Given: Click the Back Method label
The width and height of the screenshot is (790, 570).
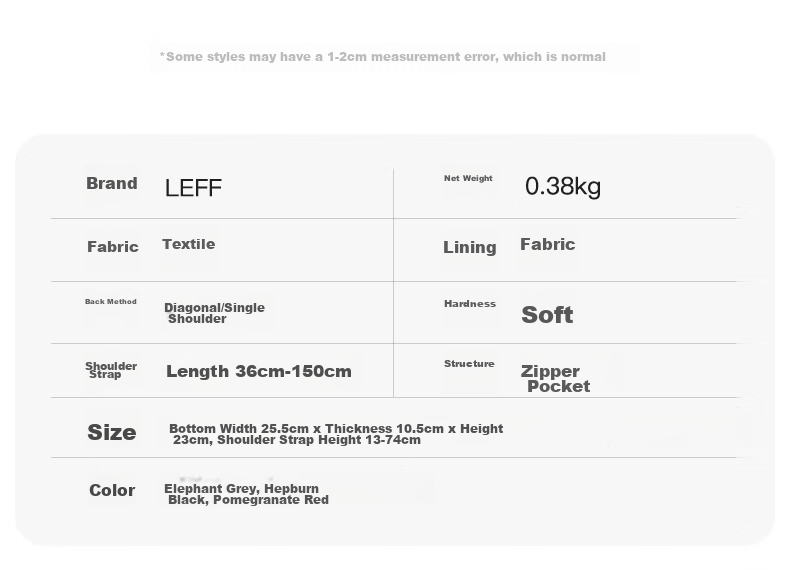Looking at the screenshot, I should click(111, 301).
